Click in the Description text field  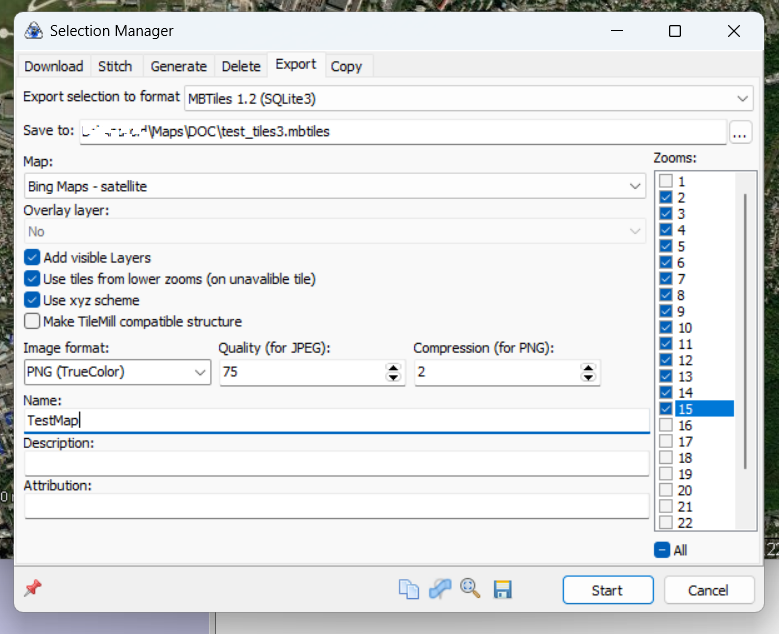click(336, 463)
